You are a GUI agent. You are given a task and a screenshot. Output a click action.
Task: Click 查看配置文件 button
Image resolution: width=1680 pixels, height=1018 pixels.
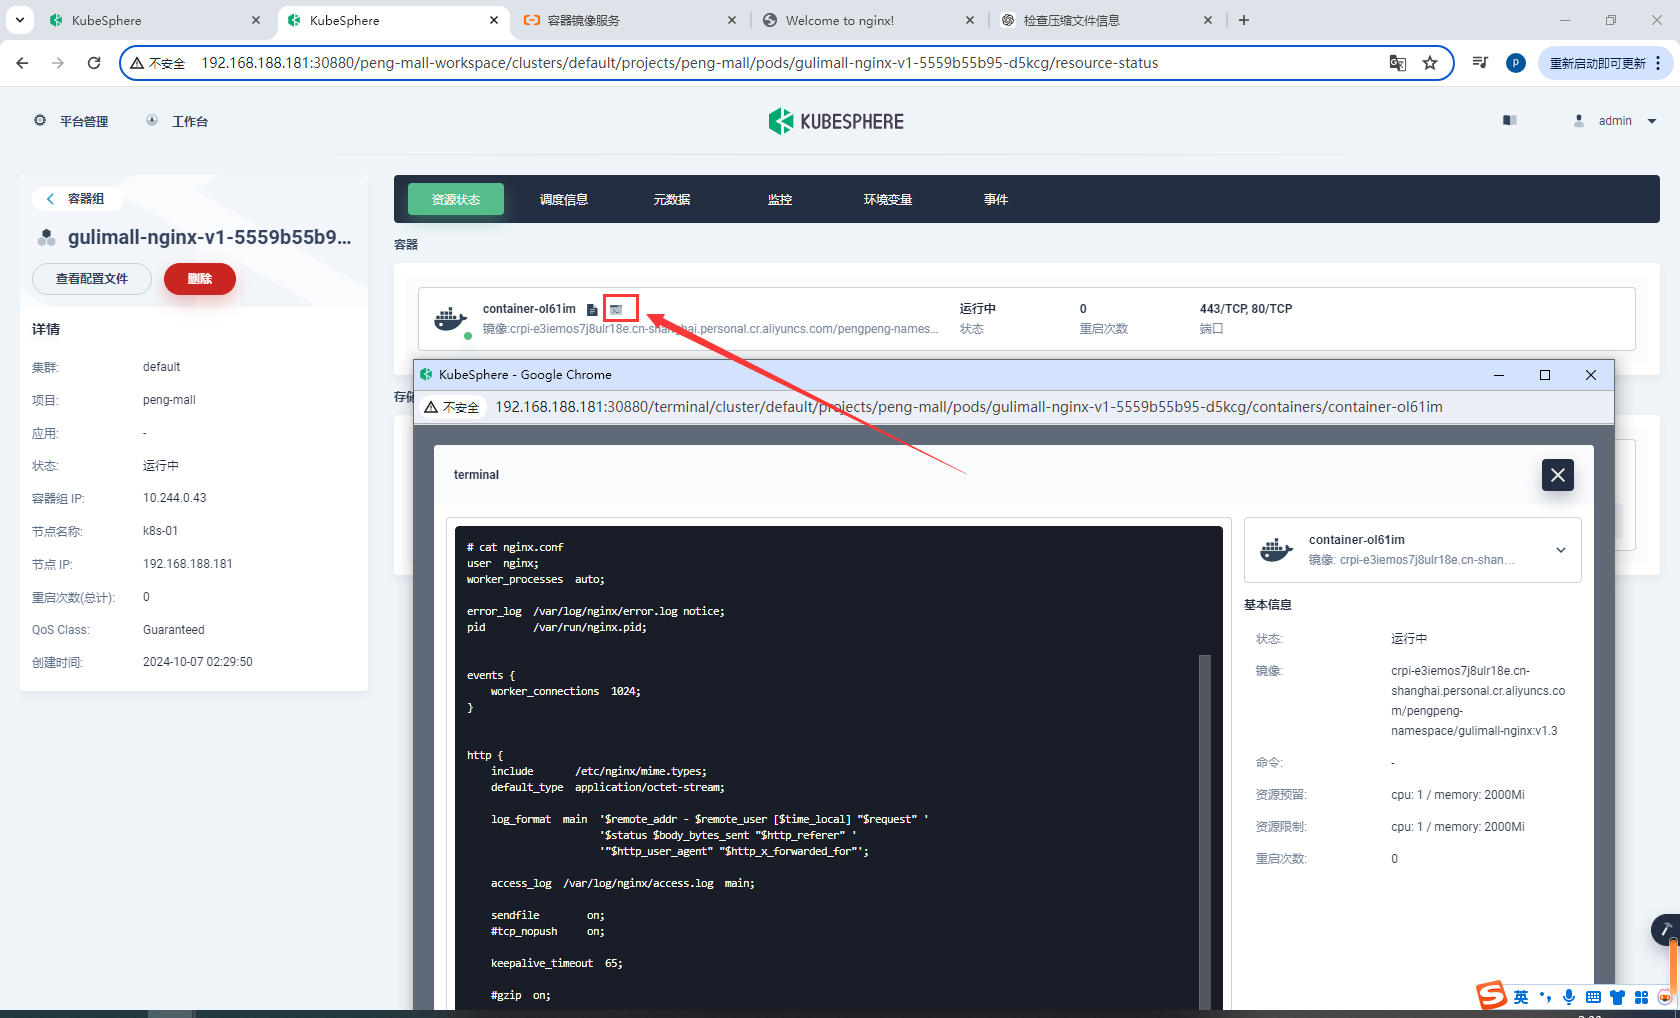92,279
